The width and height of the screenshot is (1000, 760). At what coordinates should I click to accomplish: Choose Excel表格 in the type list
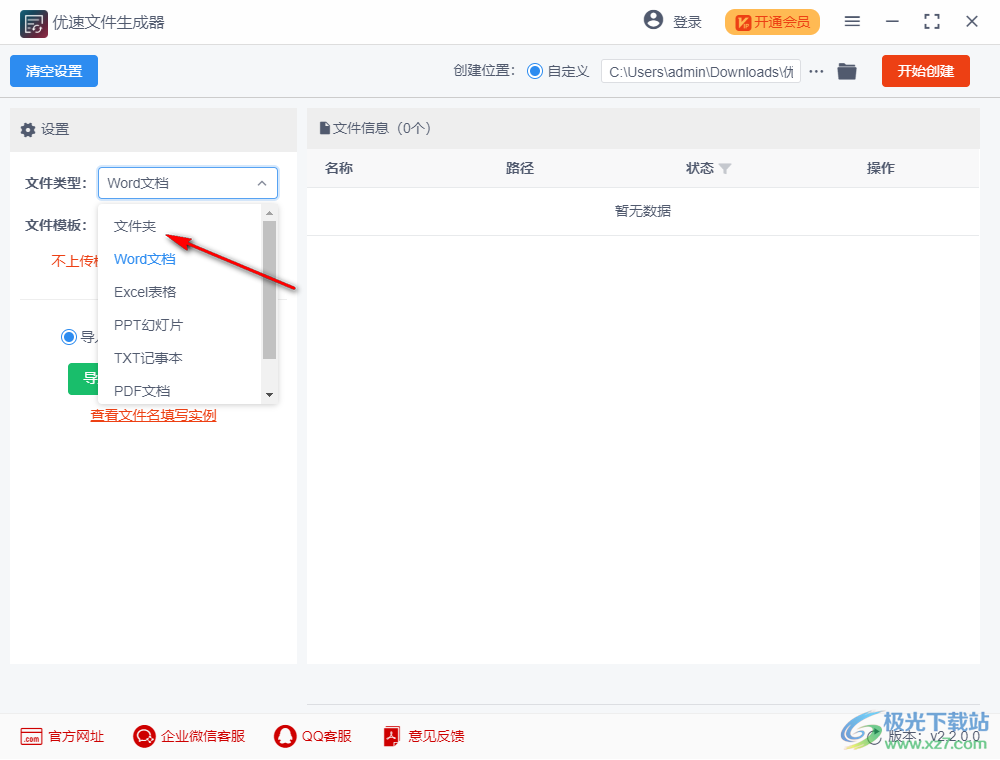(x=145, y=291)
